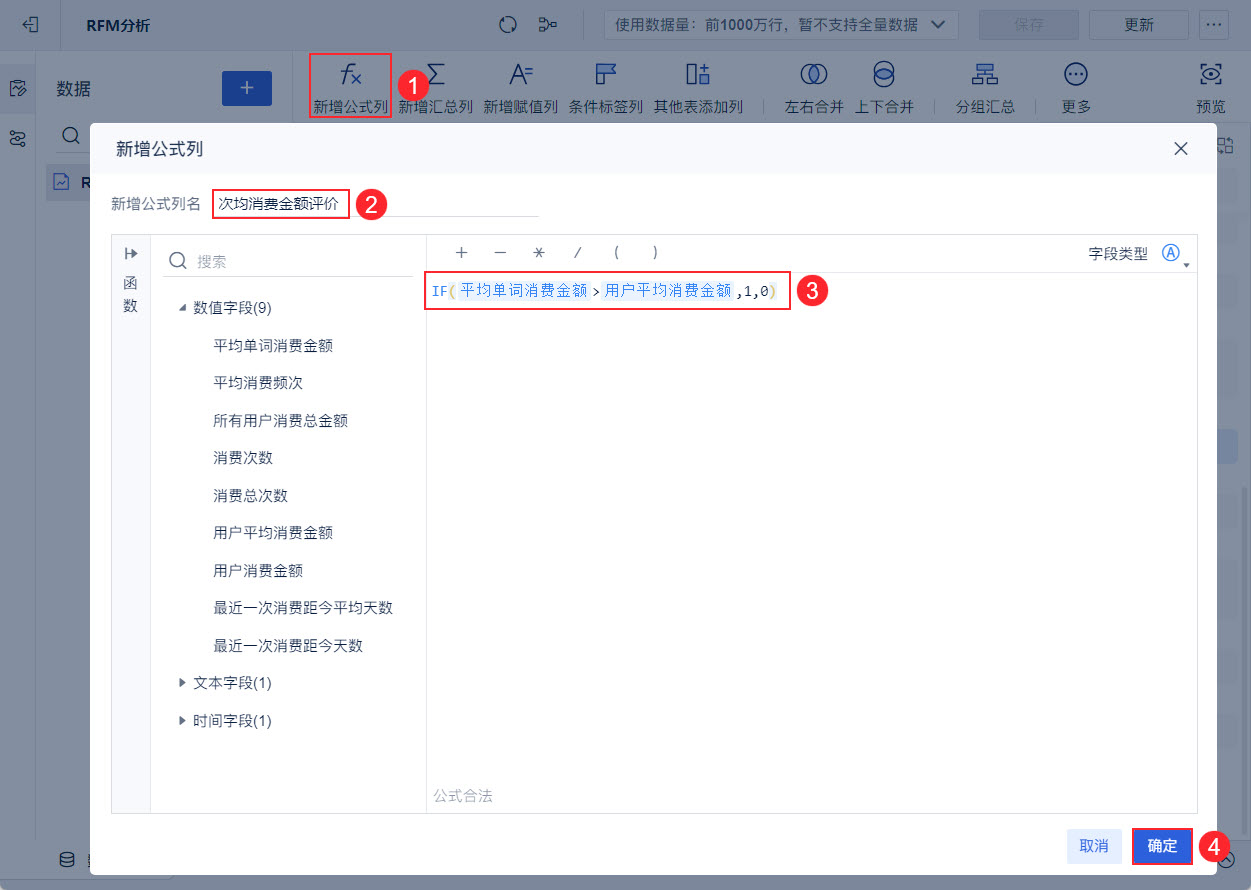
Task: Select field 最近一次消费距今平均天数
Action: tap(303, 608)
